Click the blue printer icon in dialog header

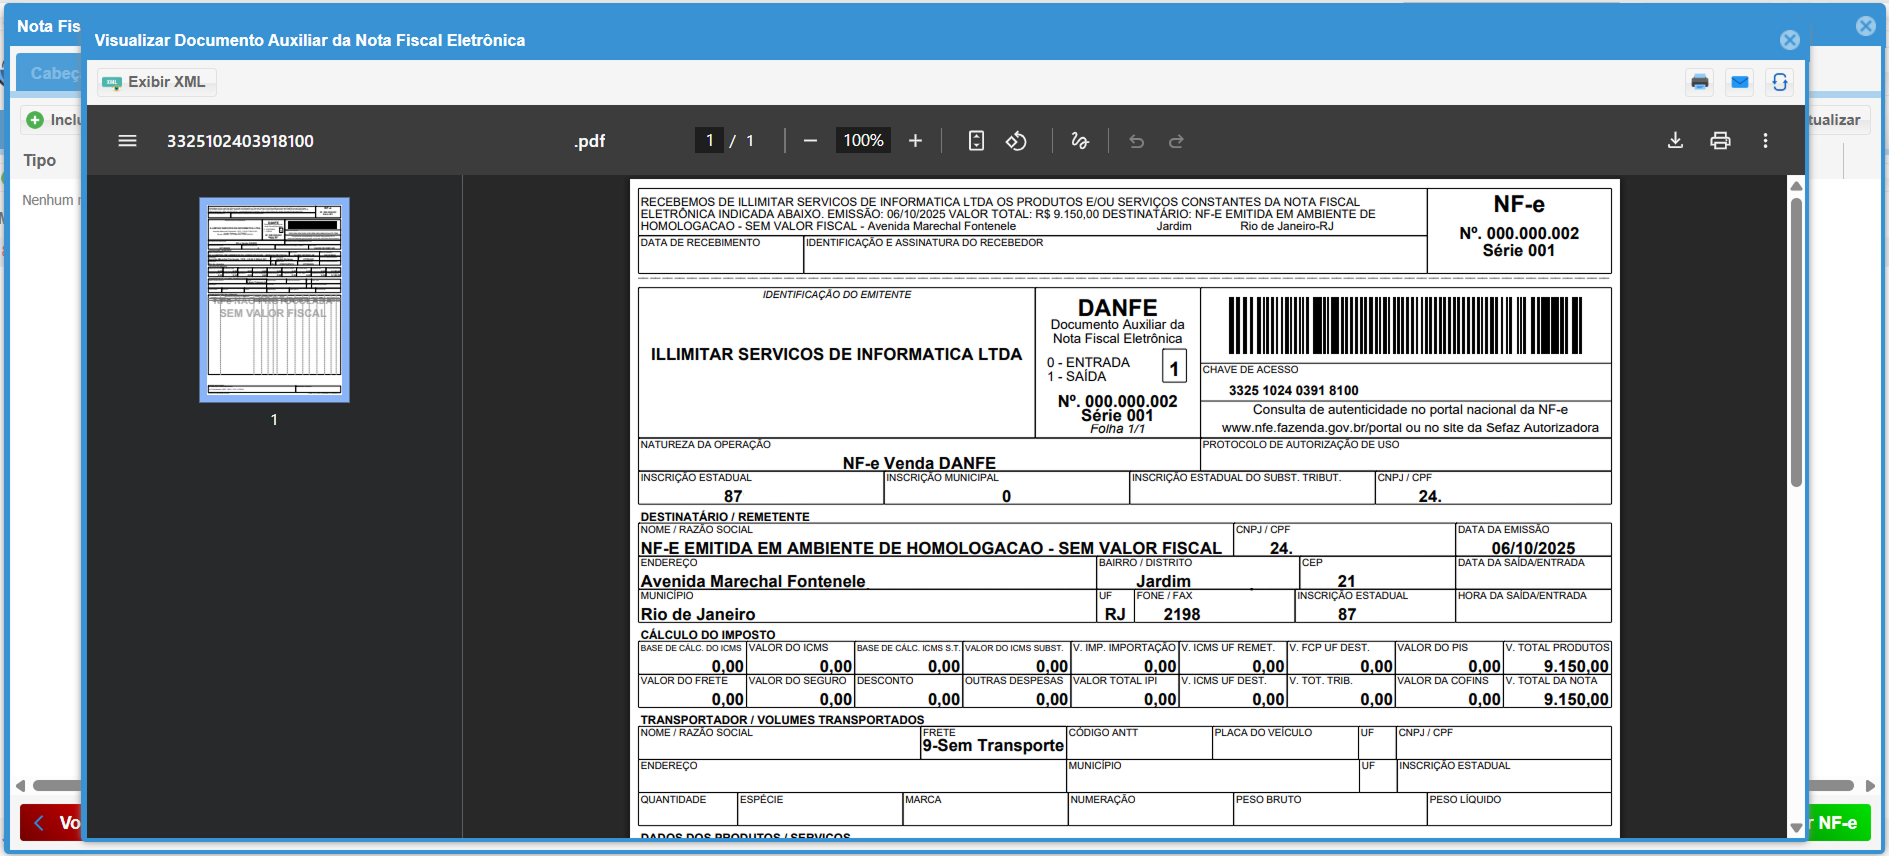[x=1700, y=82]
